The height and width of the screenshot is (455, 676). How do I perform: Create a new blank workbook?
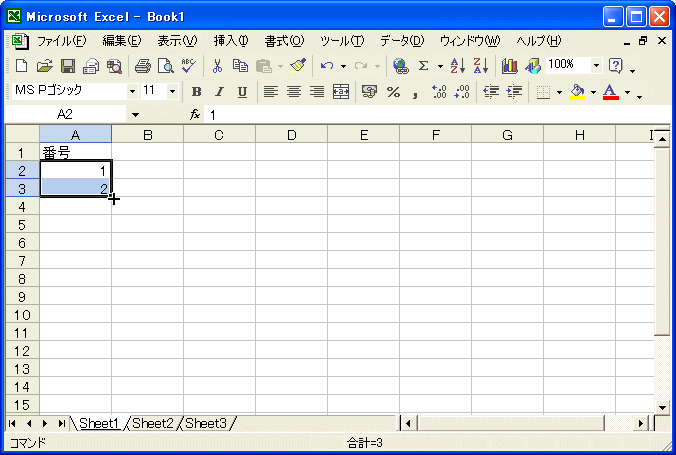22,66
